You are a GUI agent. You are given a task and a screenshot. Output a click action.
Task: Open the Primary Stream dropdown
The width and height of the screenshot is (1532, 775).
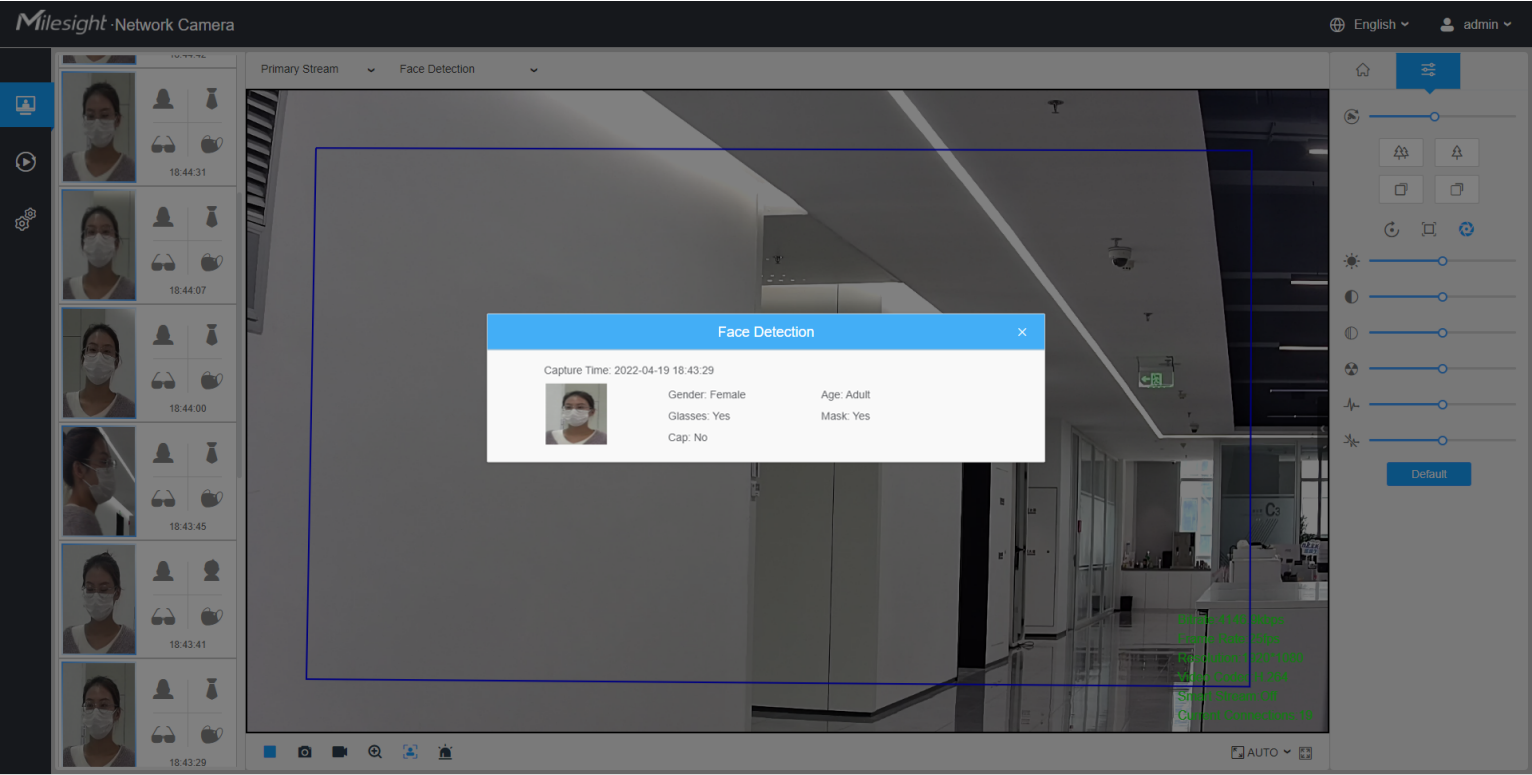(318, 70)
